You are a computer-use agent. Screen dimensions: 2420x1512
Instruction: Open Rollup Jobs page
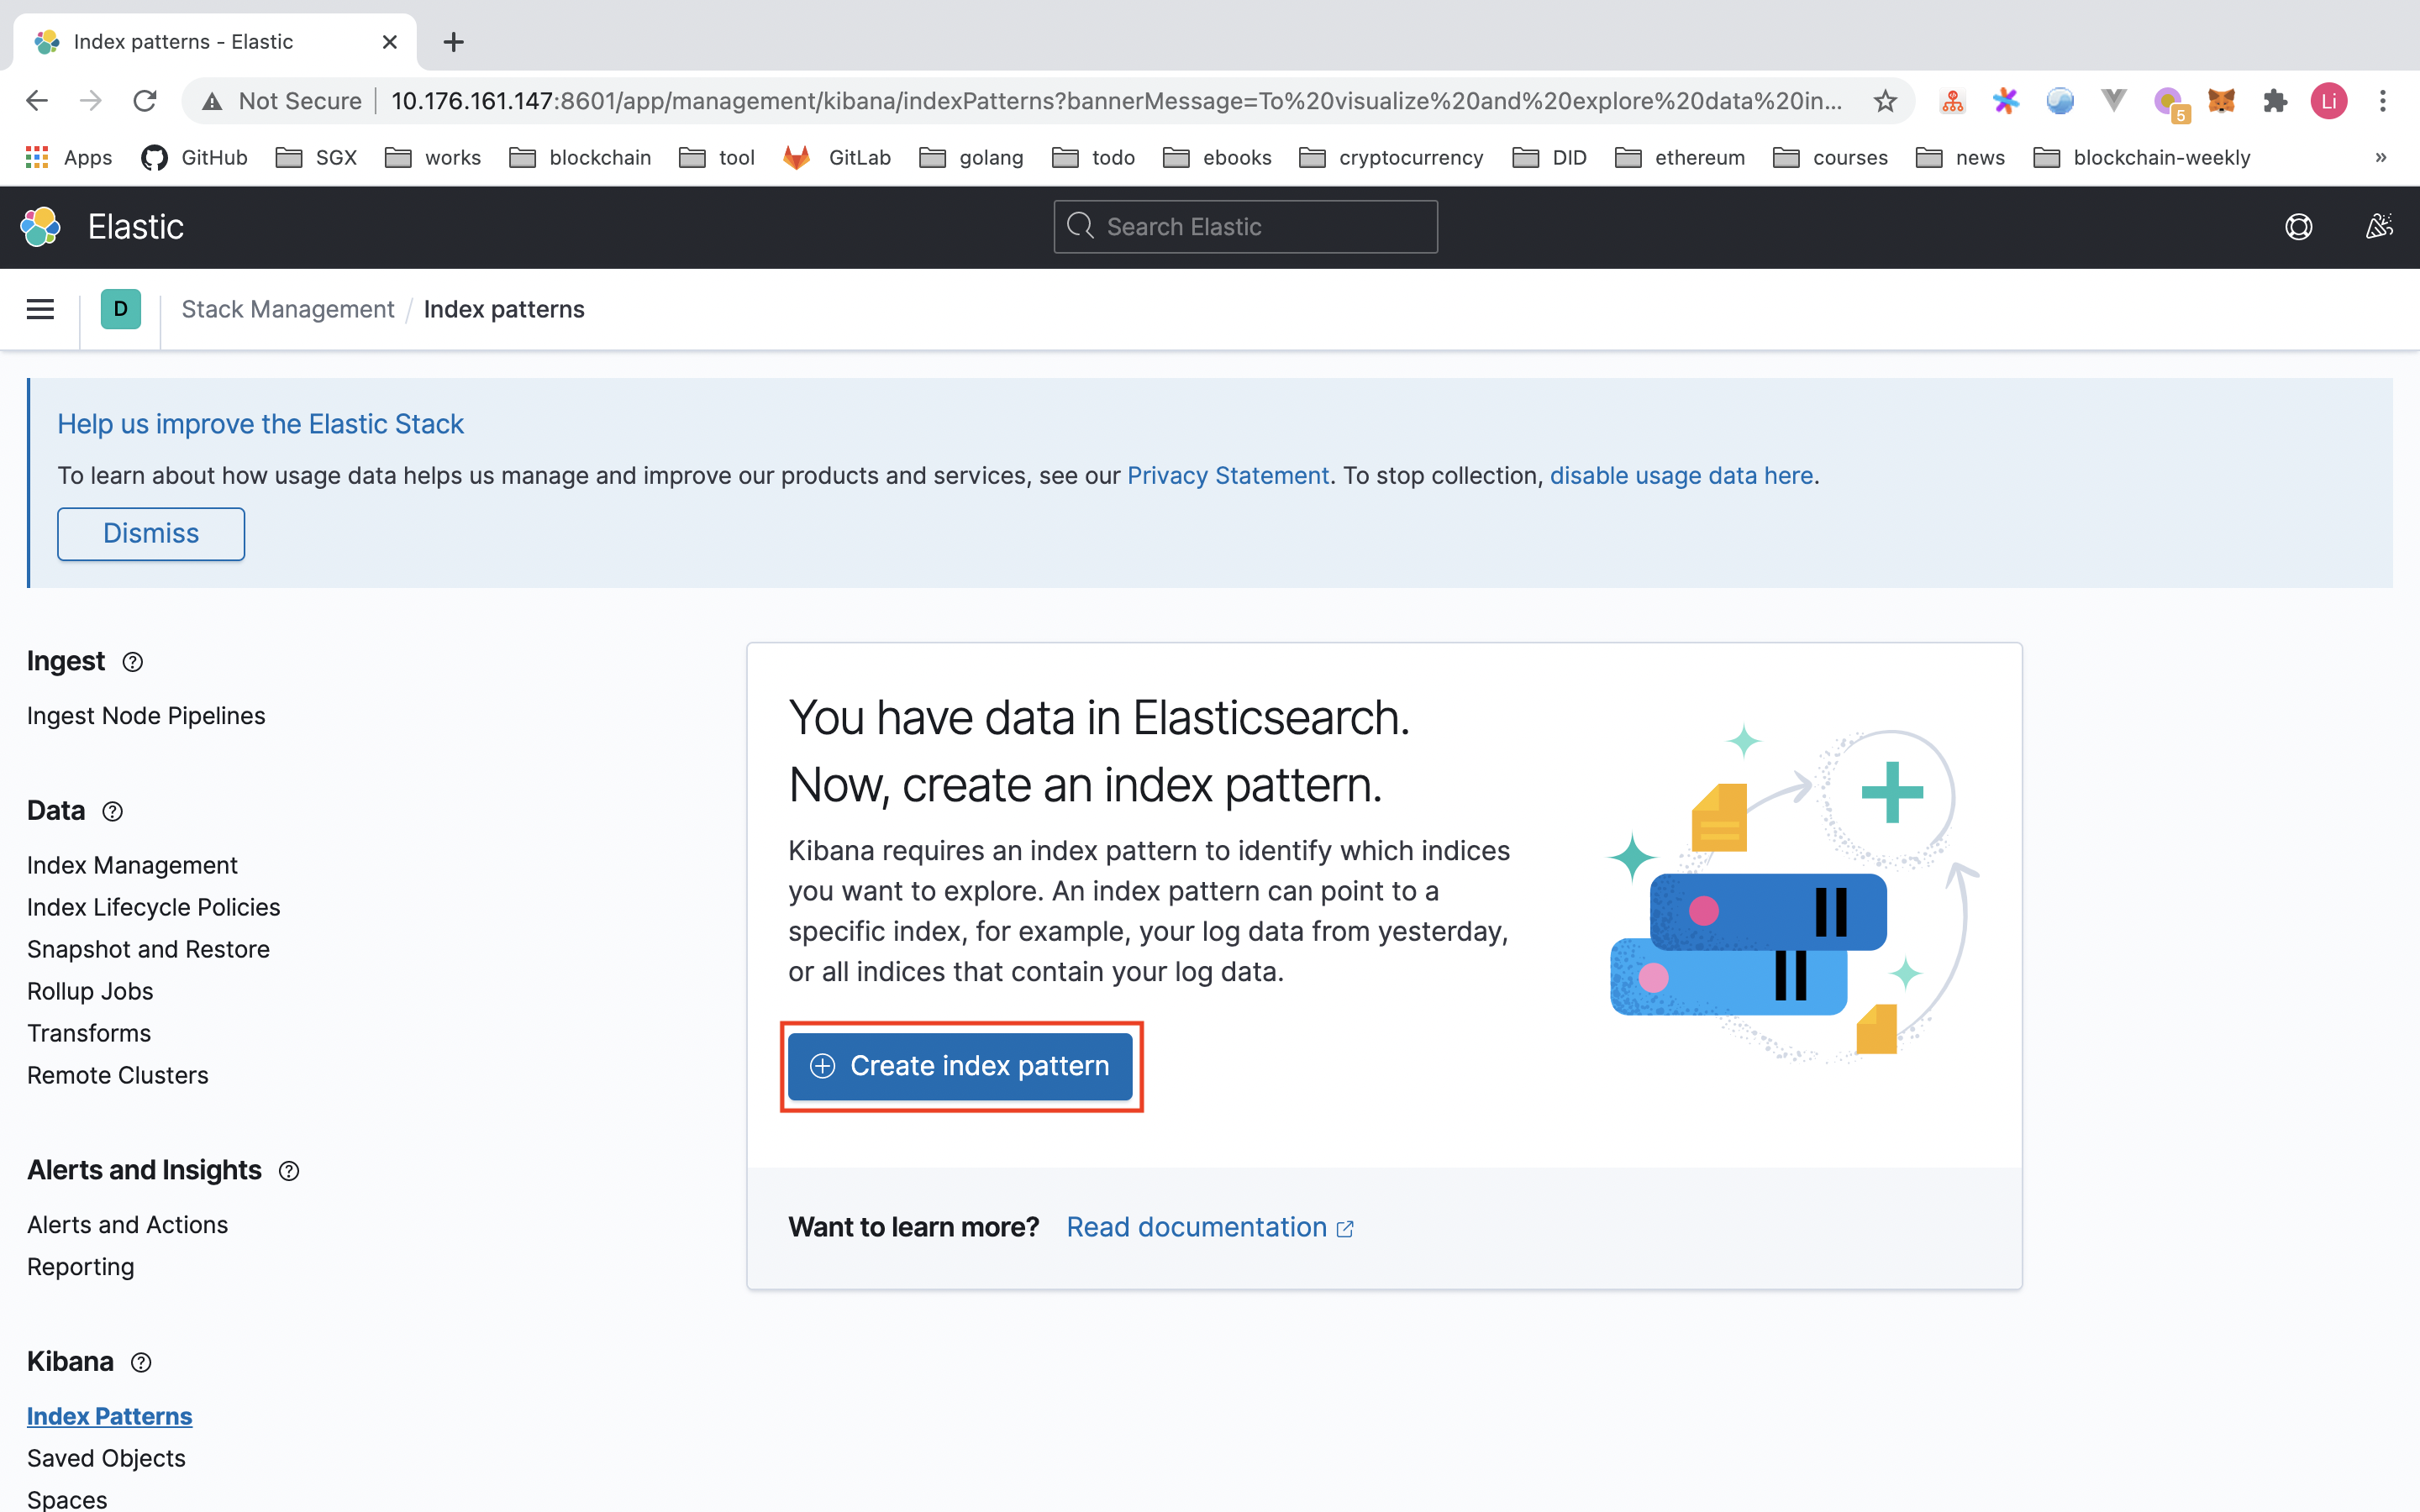(90, 991)
